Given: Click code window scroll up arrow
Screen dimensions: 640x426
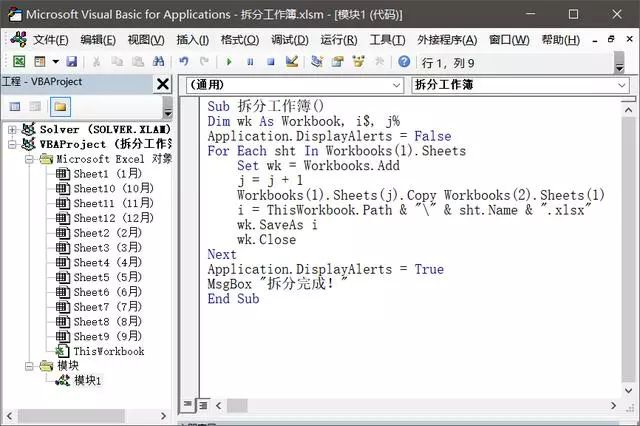Looking at the screenshot, I should pyautogui.click(x=629, y=110).
